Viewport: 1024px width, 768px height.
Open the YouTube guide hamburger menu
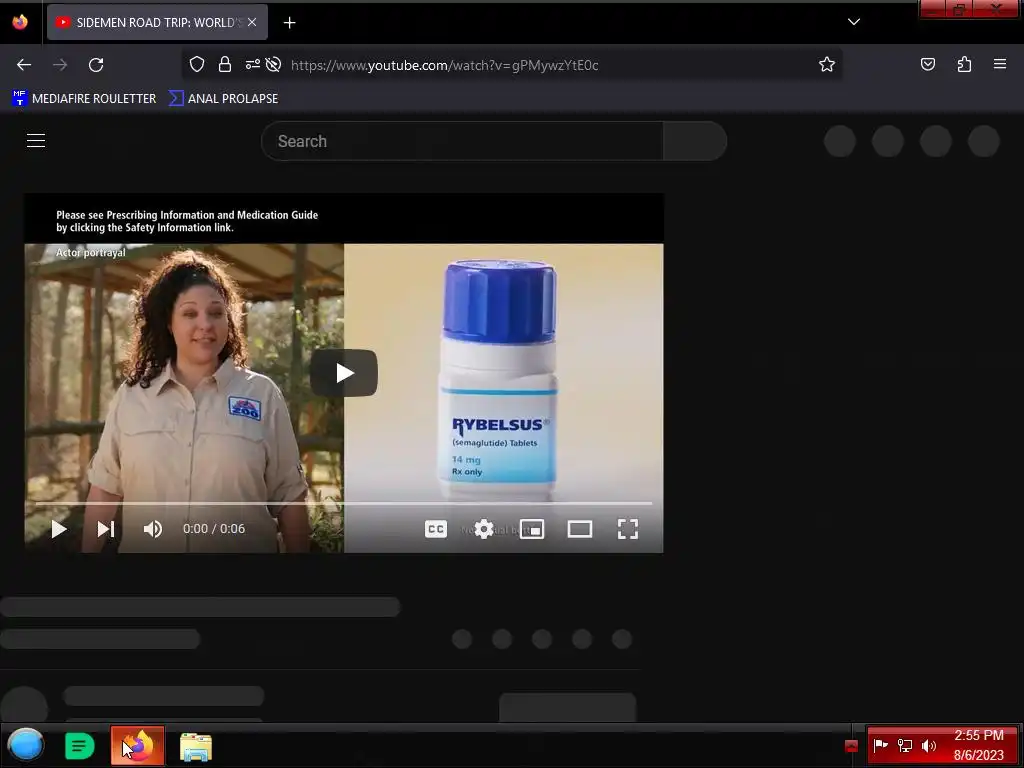click(36, 140)
